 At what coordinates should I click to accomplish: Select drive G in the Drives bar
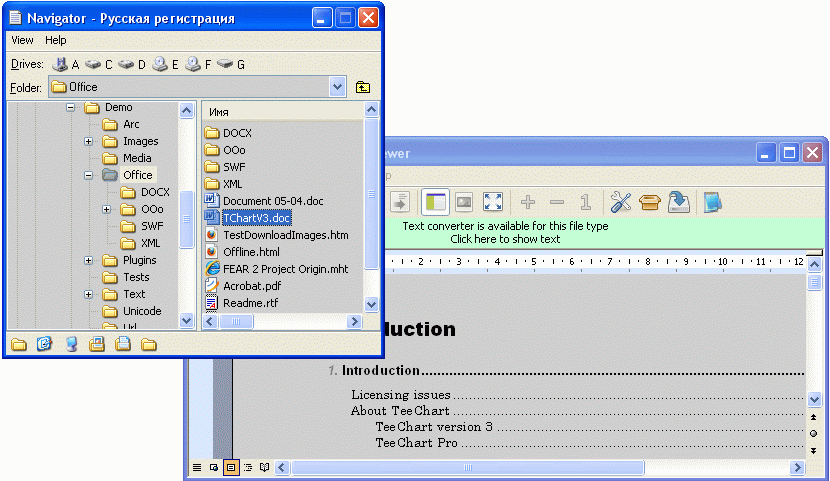tap(231, 65)
